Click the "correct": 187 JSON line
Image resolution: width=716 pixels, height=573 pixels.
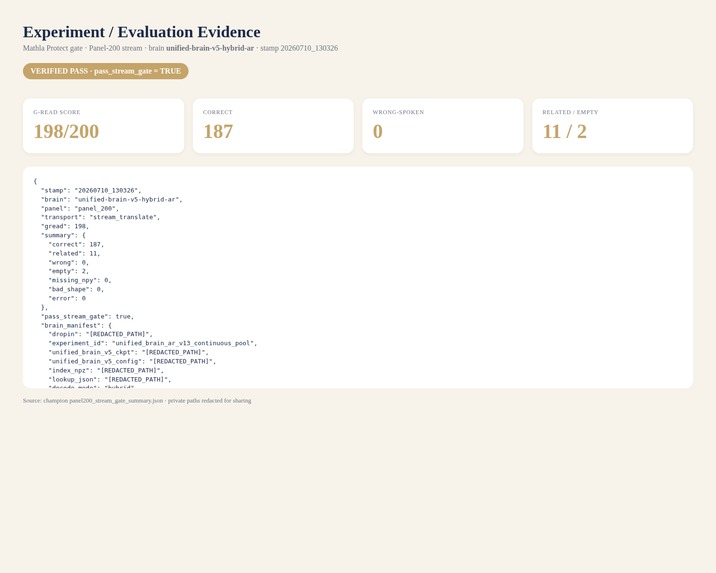76,244
